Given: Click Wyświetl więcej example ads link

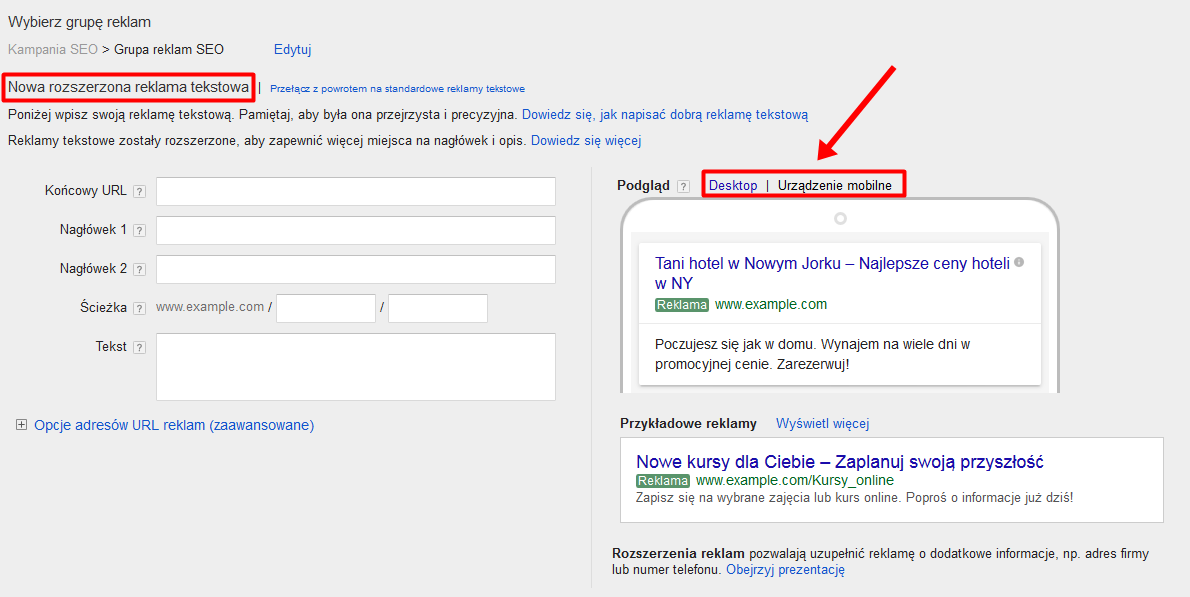Looking at the screenshot, I should (822, 423).
